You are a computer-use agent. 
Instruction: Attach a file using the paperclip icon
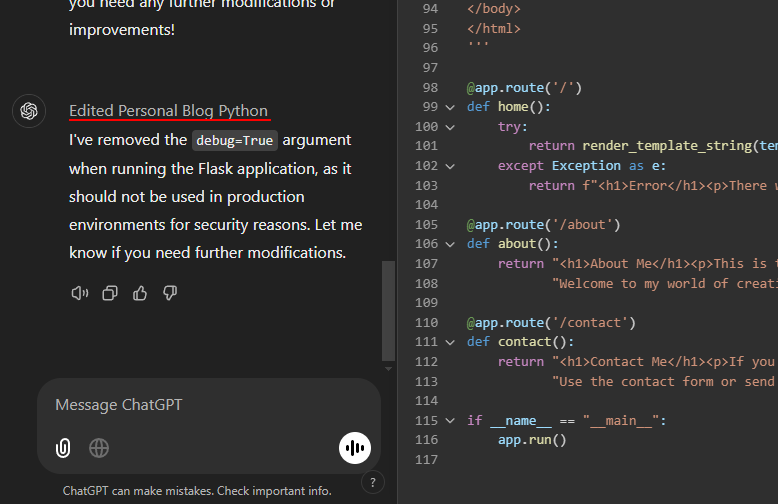pos(63,447)
